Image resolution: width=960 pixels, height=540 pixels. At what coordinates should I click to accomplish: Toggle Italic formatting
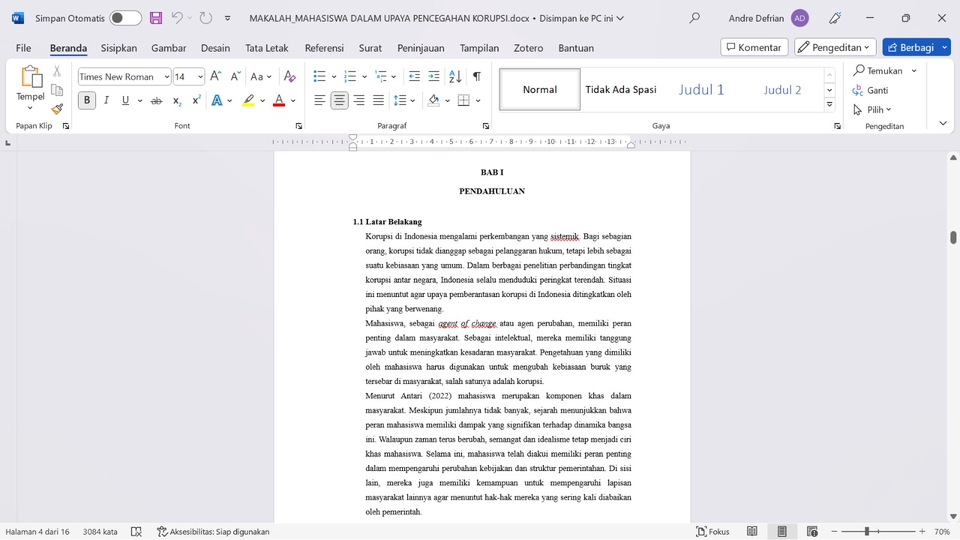click(106, 100)
